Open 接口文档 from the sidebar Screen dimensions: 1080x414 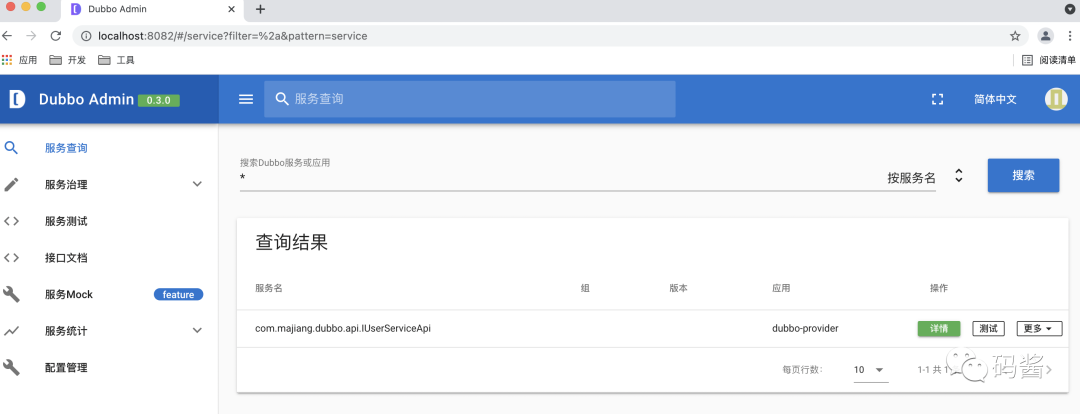pos(66,257)
